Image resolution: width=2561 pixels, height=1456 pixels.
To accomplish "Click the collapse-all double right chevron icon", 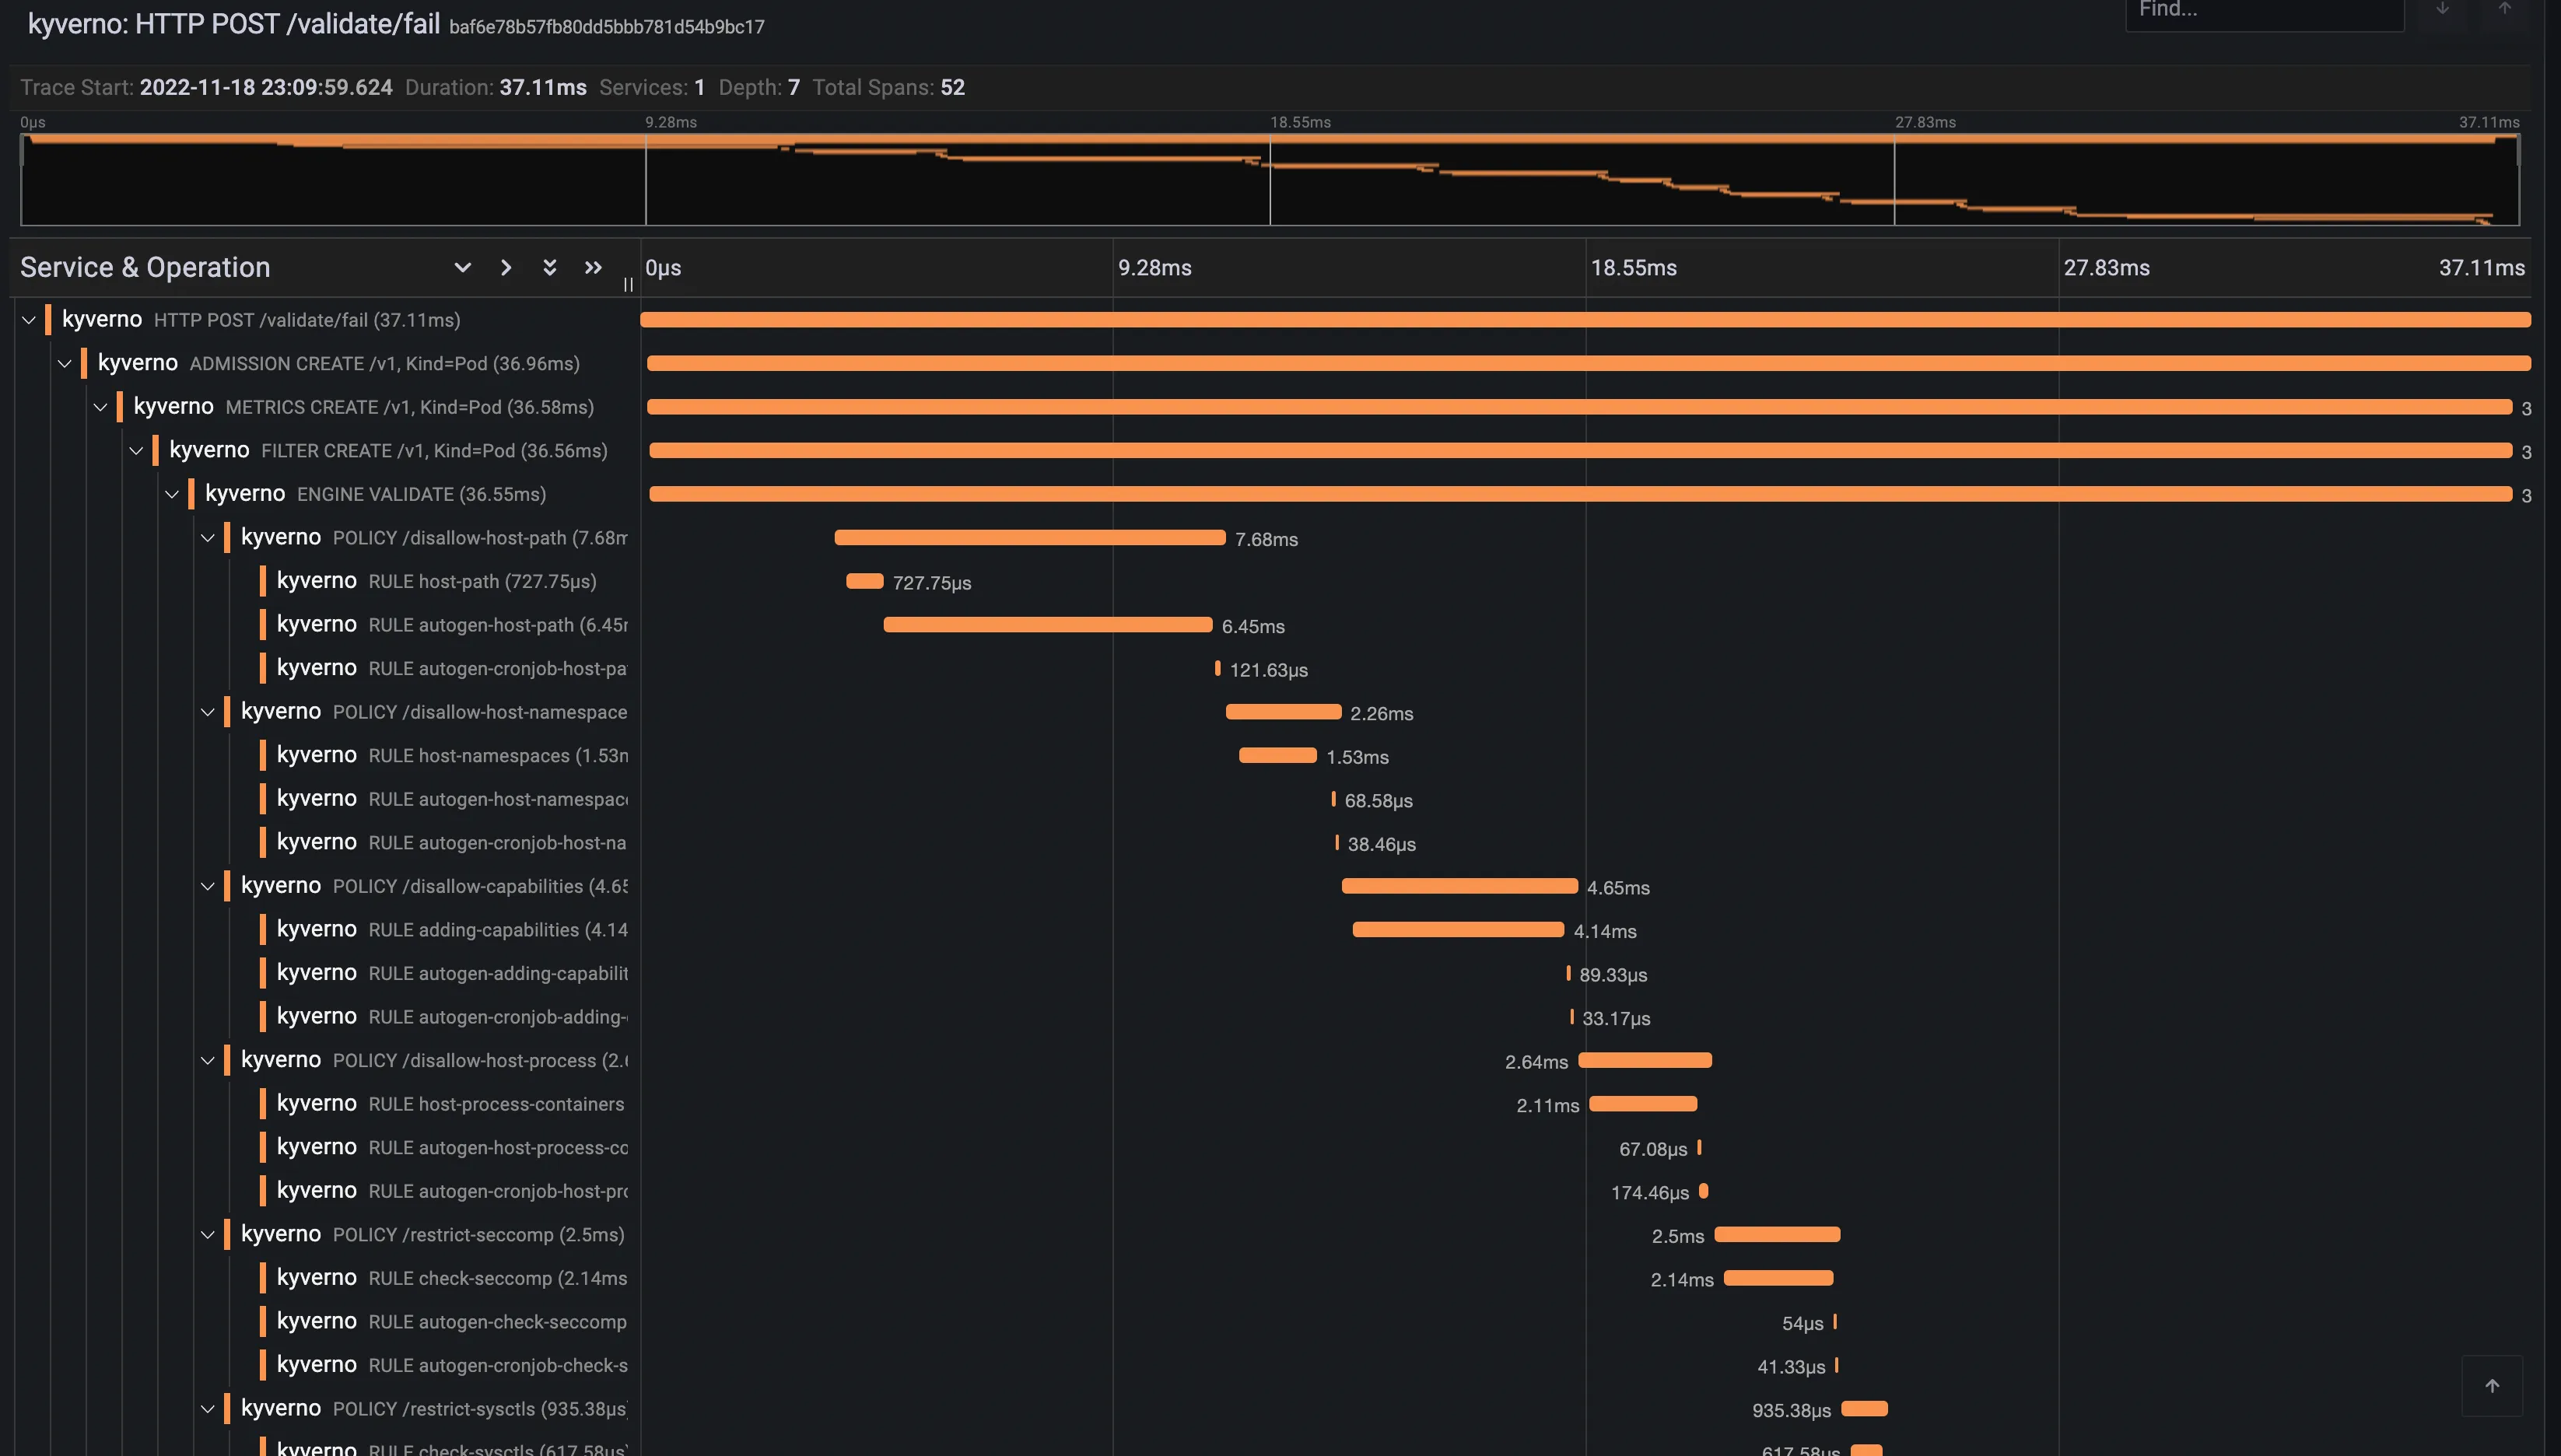I will point(593,267).
